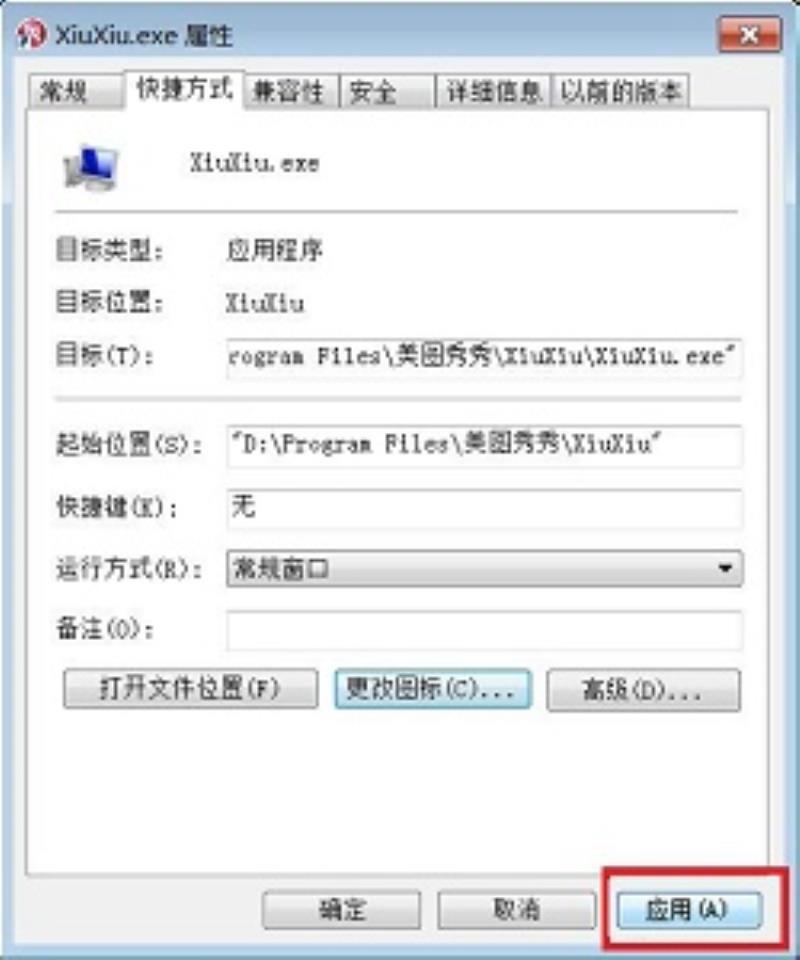Select the 快捷方式 tab
The height and width of the screenshot is (960, 800).
click(x=184, y=89)
